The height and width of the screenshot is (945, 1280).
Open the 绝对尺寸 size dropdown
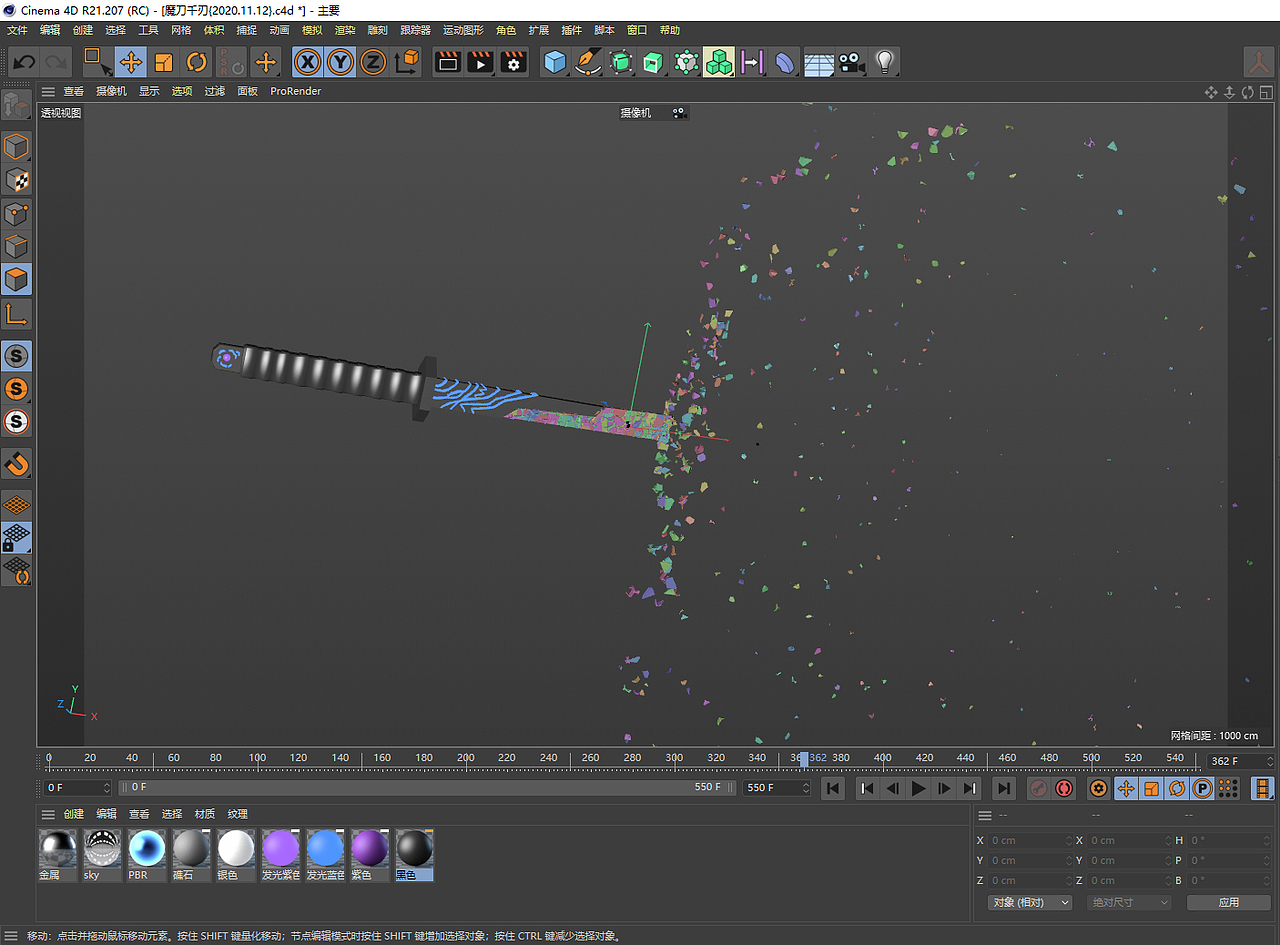point(1128,902)
